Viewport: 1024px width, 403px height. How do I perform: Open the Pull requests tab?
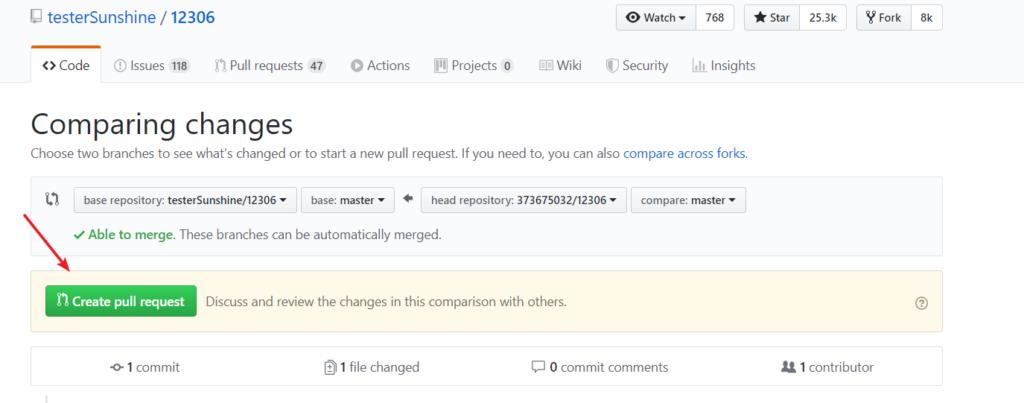[270, 65]
